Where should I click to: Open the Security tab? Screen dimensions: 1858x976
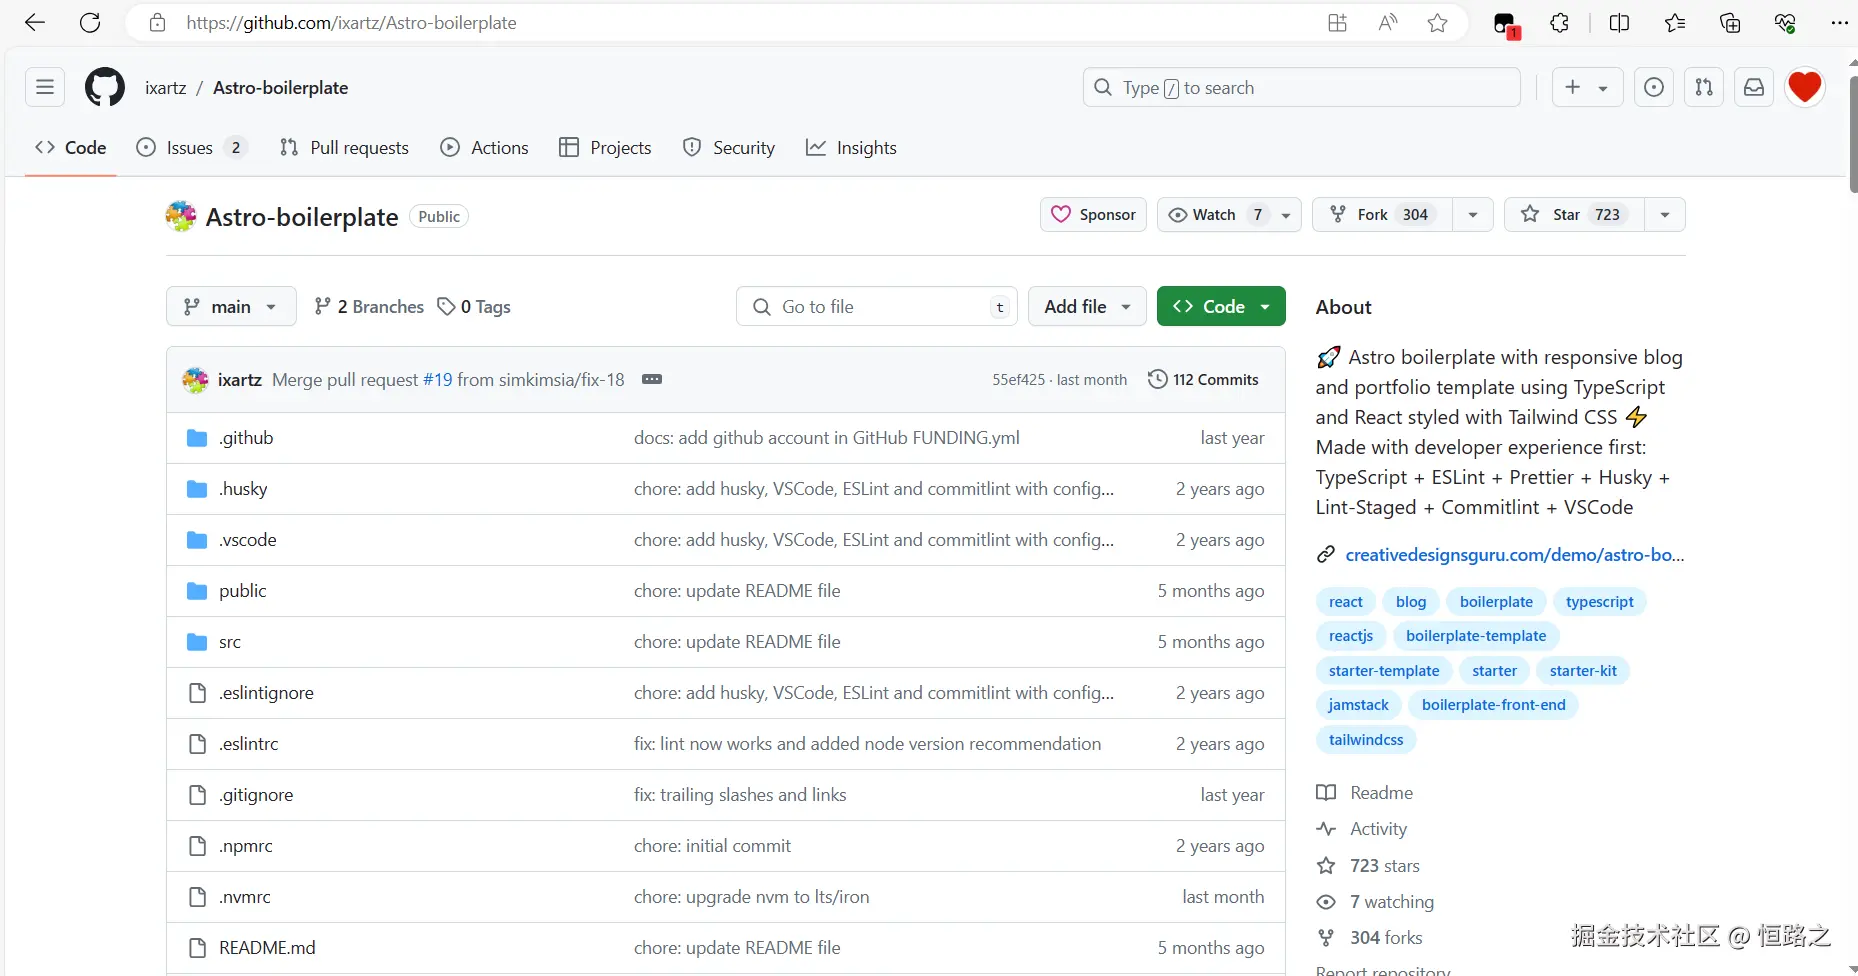(729, 148)
